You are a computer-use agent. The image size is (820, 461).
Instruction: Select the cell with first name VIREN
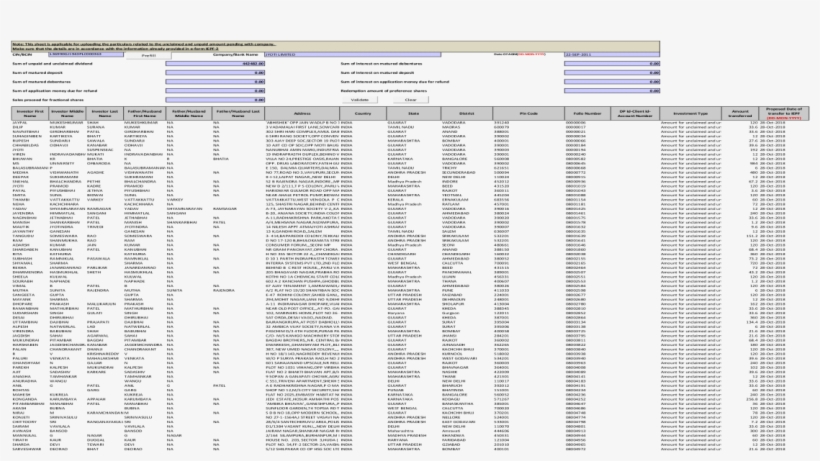tap(30, 154)
